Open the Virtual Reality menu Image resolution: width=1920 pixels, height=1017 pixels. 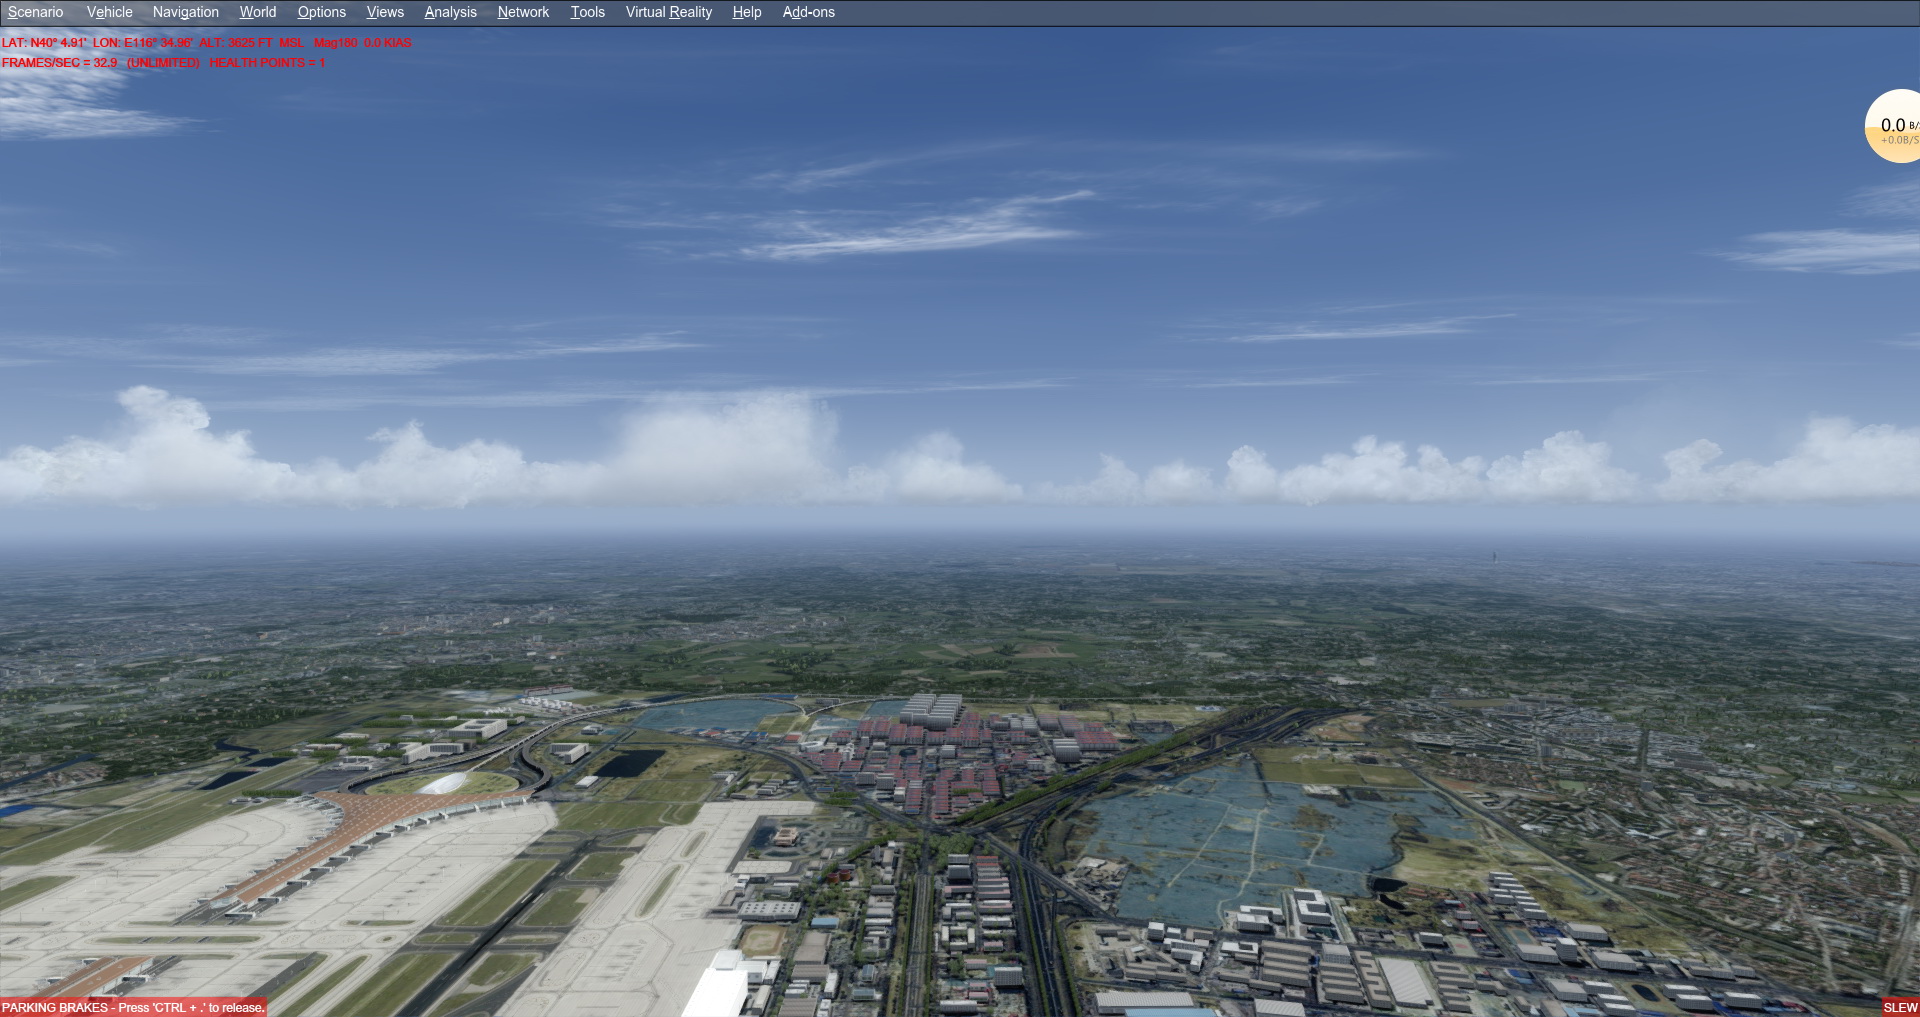click(668, 12)
